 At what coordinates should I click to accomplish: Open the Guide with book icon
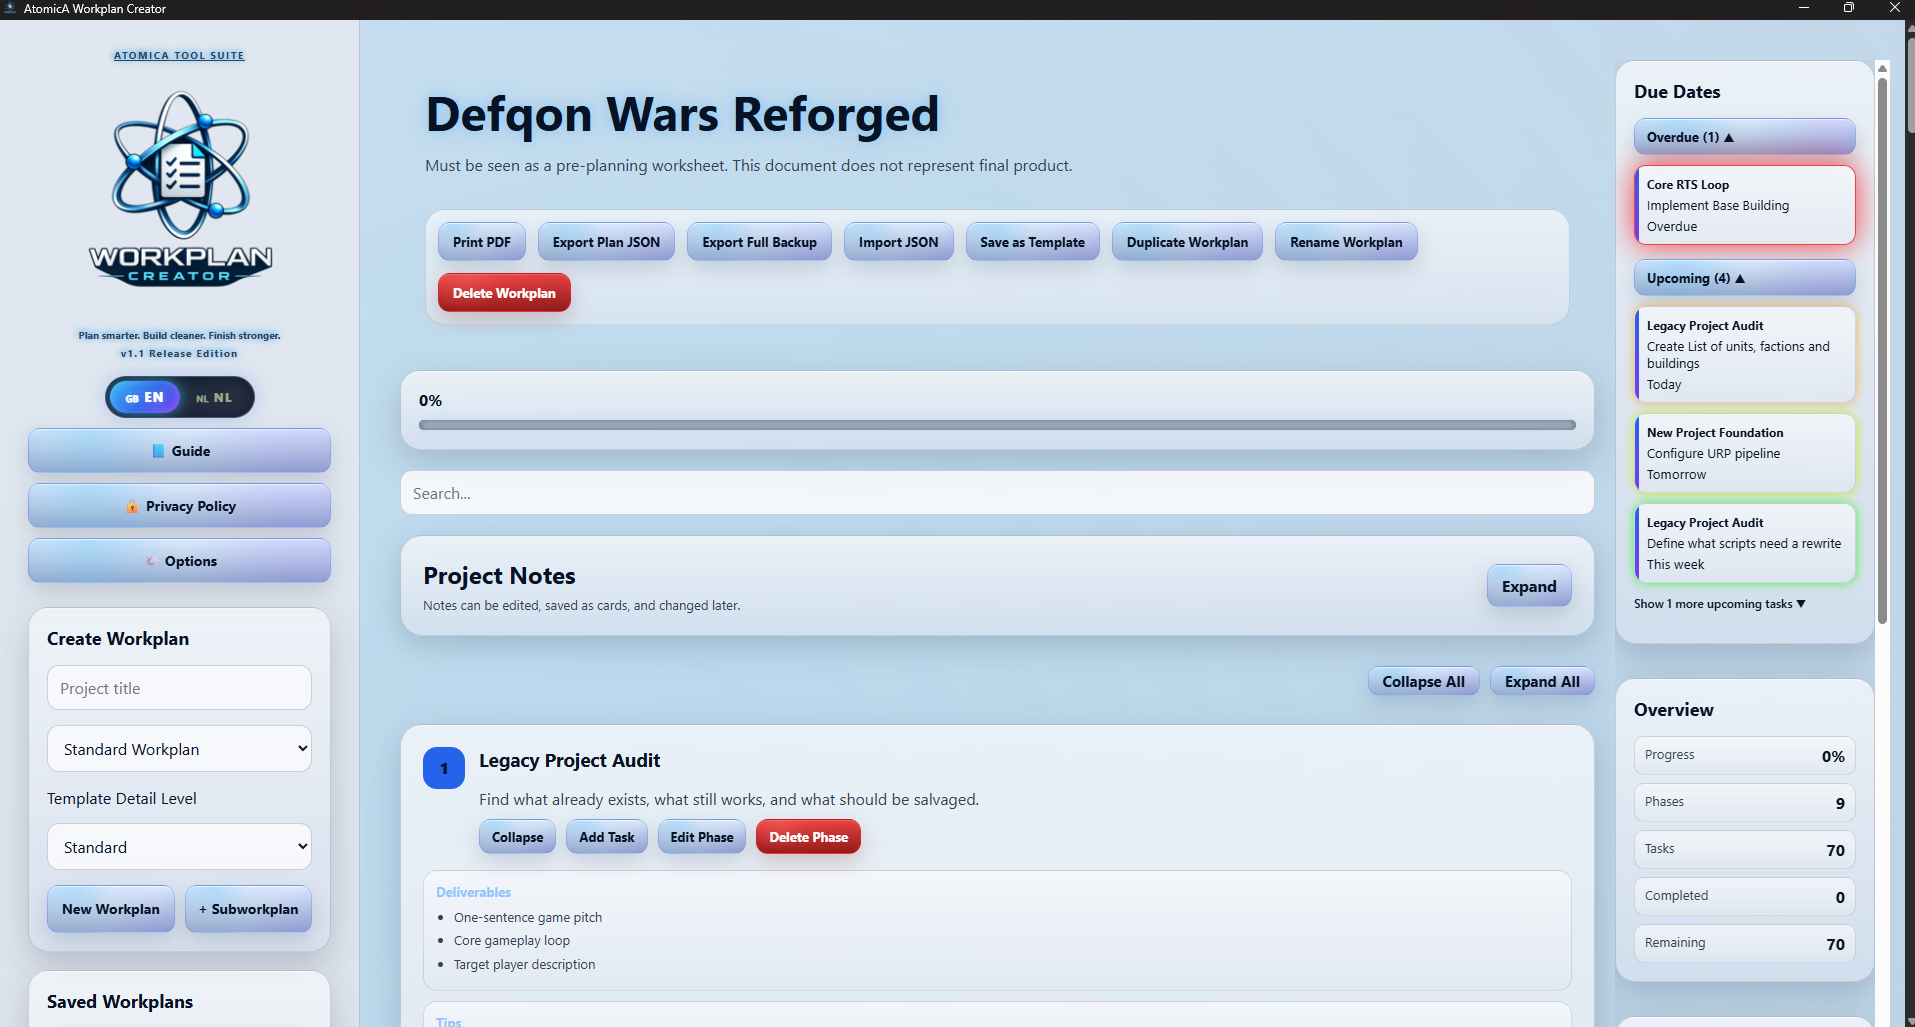179,451
